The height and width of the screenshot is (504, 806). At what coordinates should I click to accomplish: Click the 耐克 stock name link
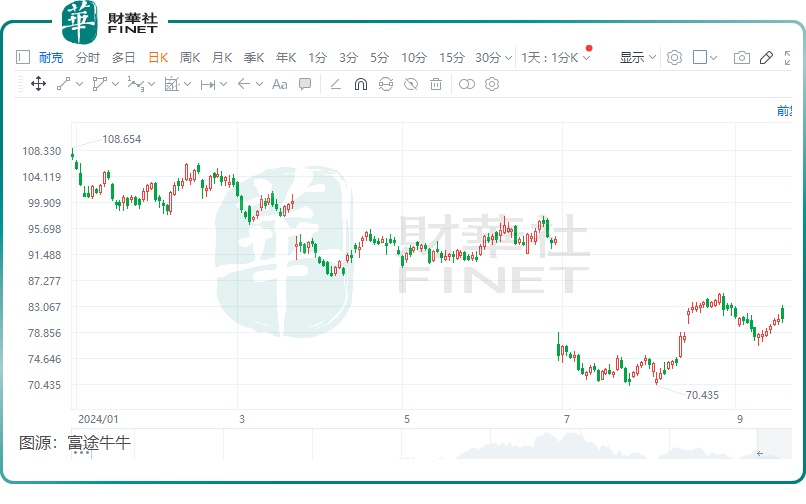[51, 58]
